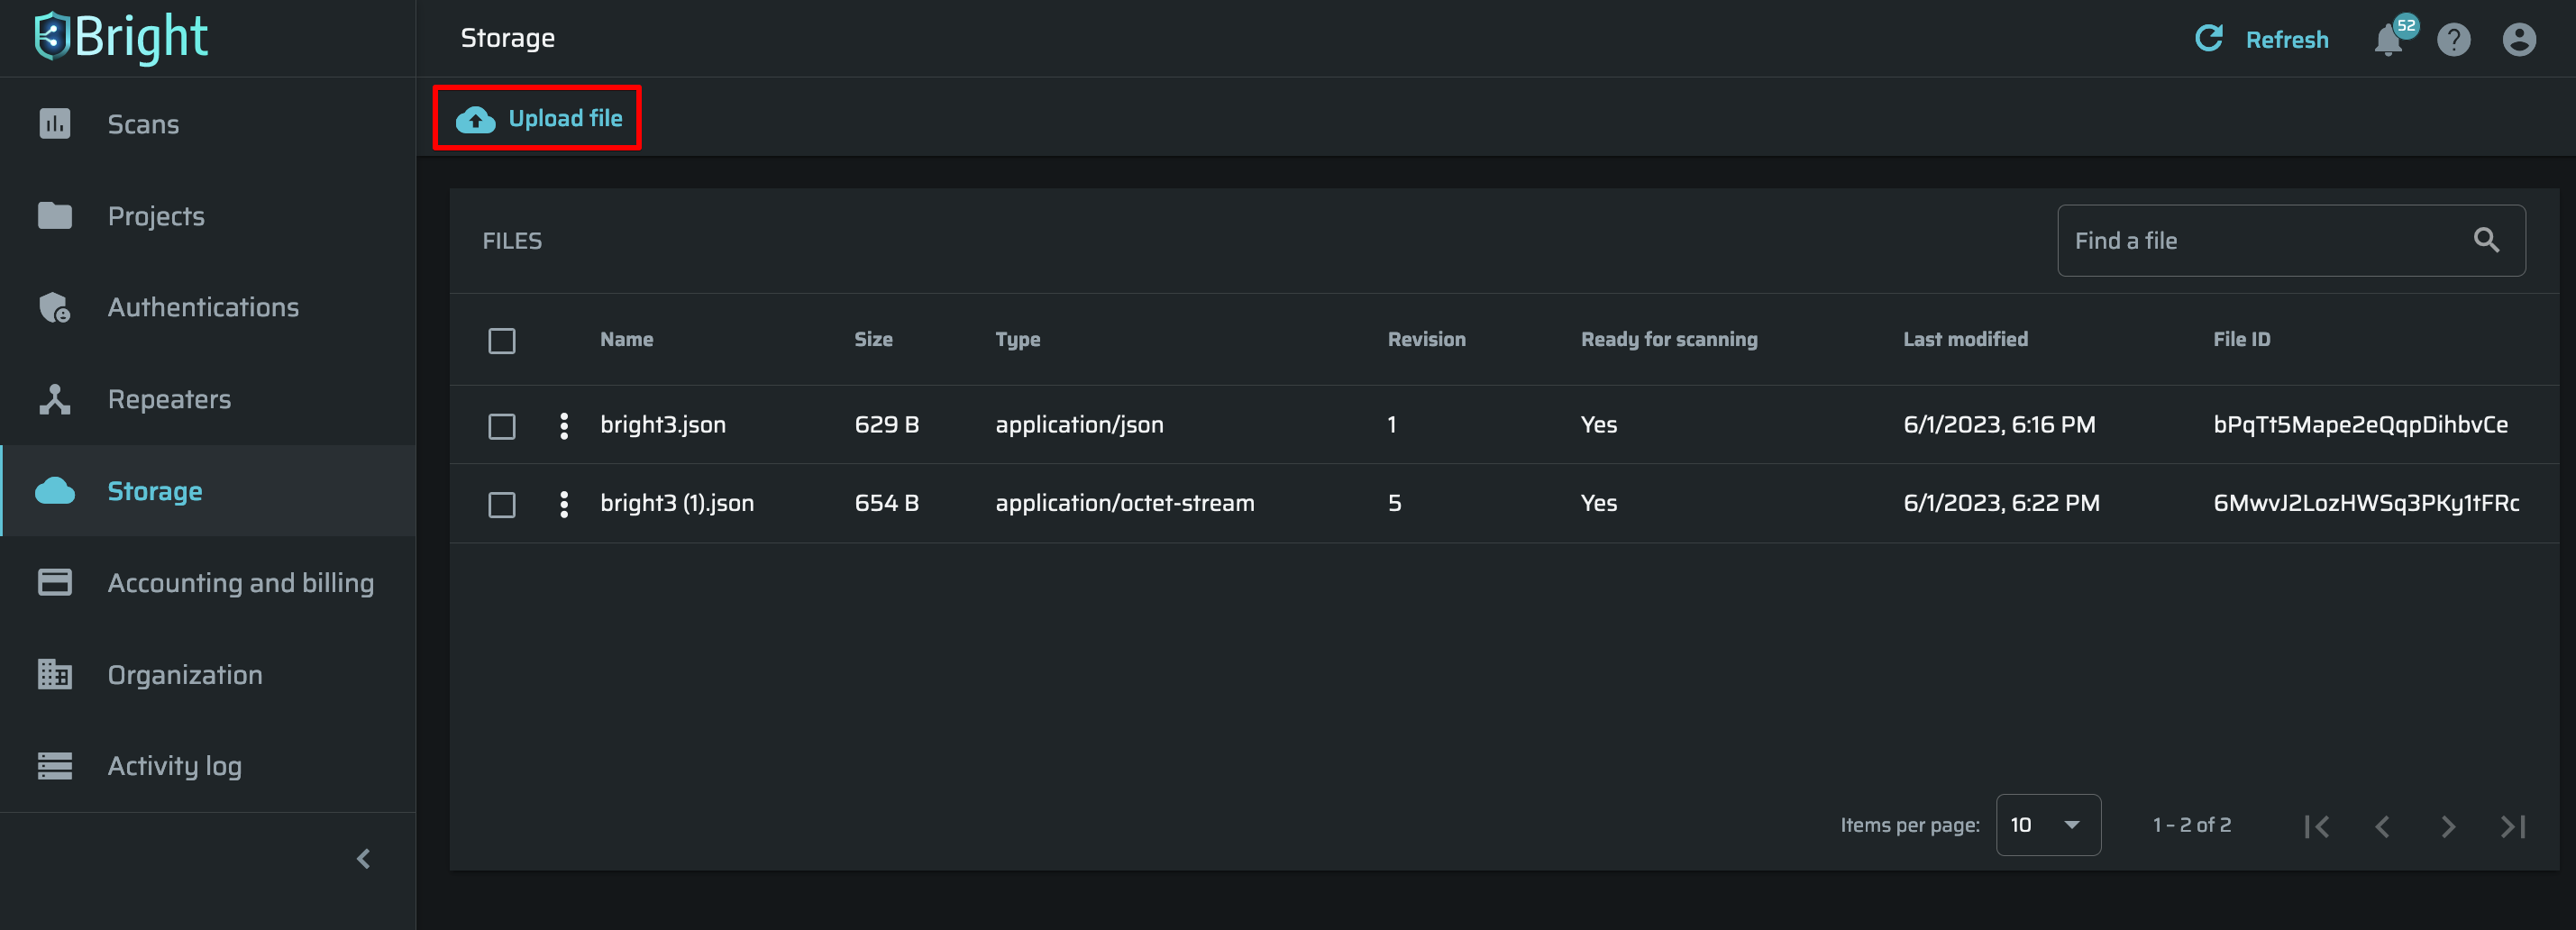Click the Activity log list icon
The height and width of the screenshot is (930, 2576).
(55, 766)
